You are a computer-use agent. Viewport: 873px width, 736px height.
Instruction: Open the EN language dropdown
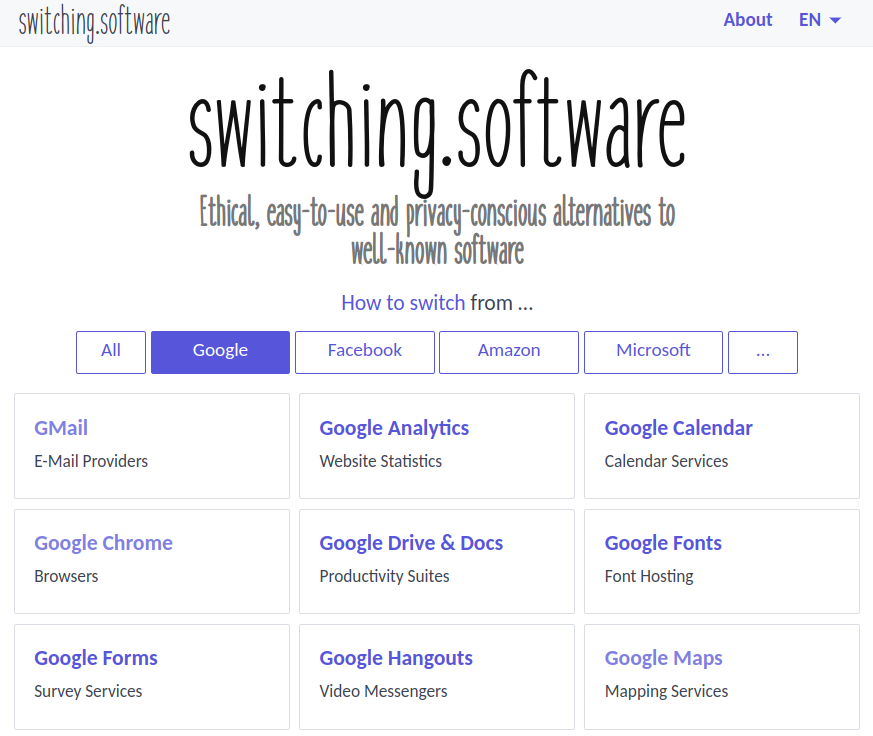point(820,20)
